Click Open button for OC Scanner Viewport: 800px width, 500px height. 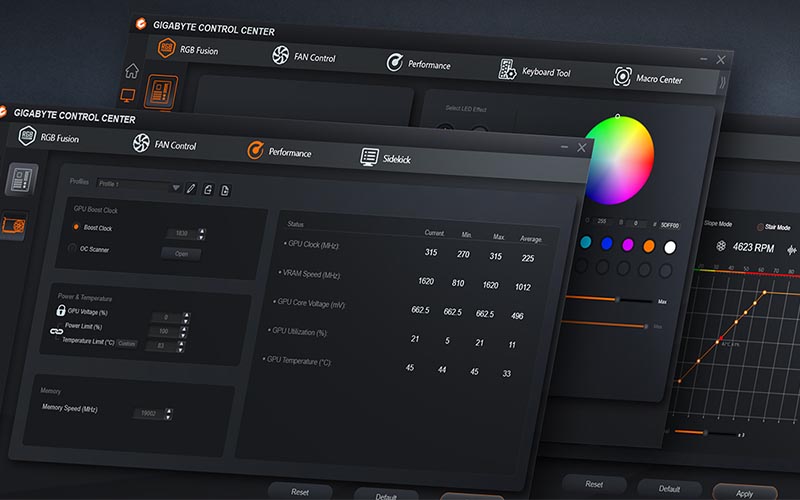pyautogui.click(x=181, y=254)
